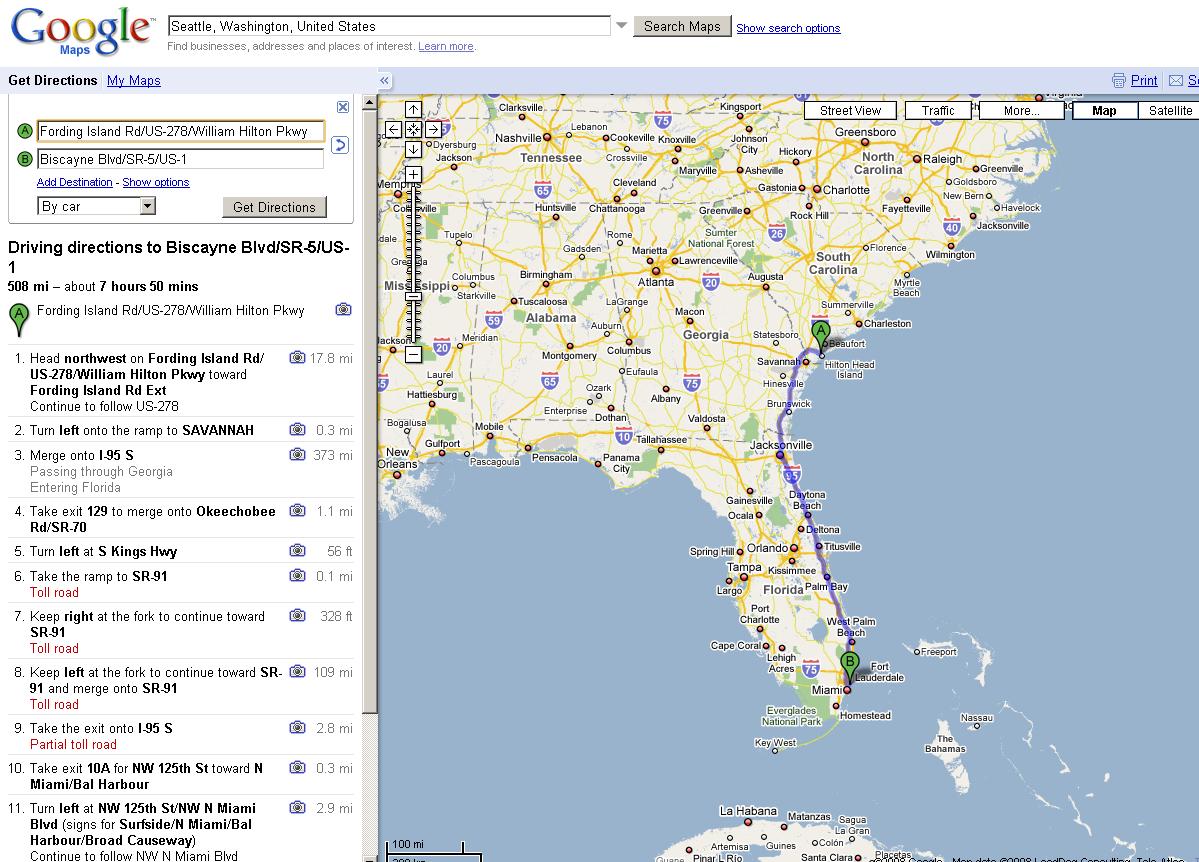Click the zoom in plus button

click(413, 175)
